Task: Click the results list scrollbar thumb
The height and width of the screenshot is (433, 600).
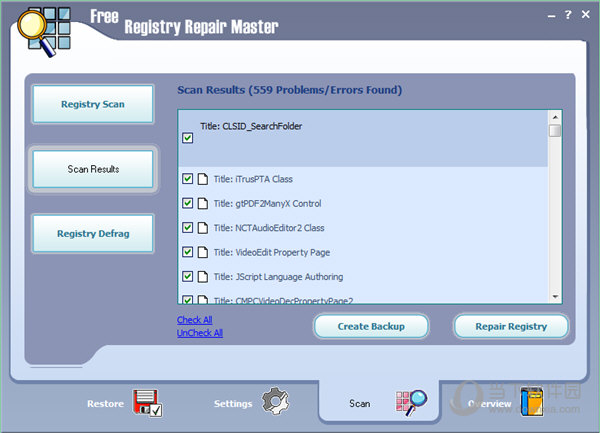Action: point(555,130)
